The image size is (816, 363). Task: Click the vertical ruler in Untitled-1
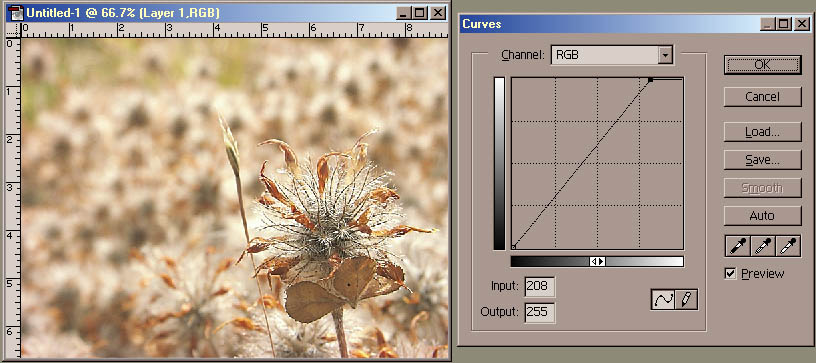click(x=13, y=198)
